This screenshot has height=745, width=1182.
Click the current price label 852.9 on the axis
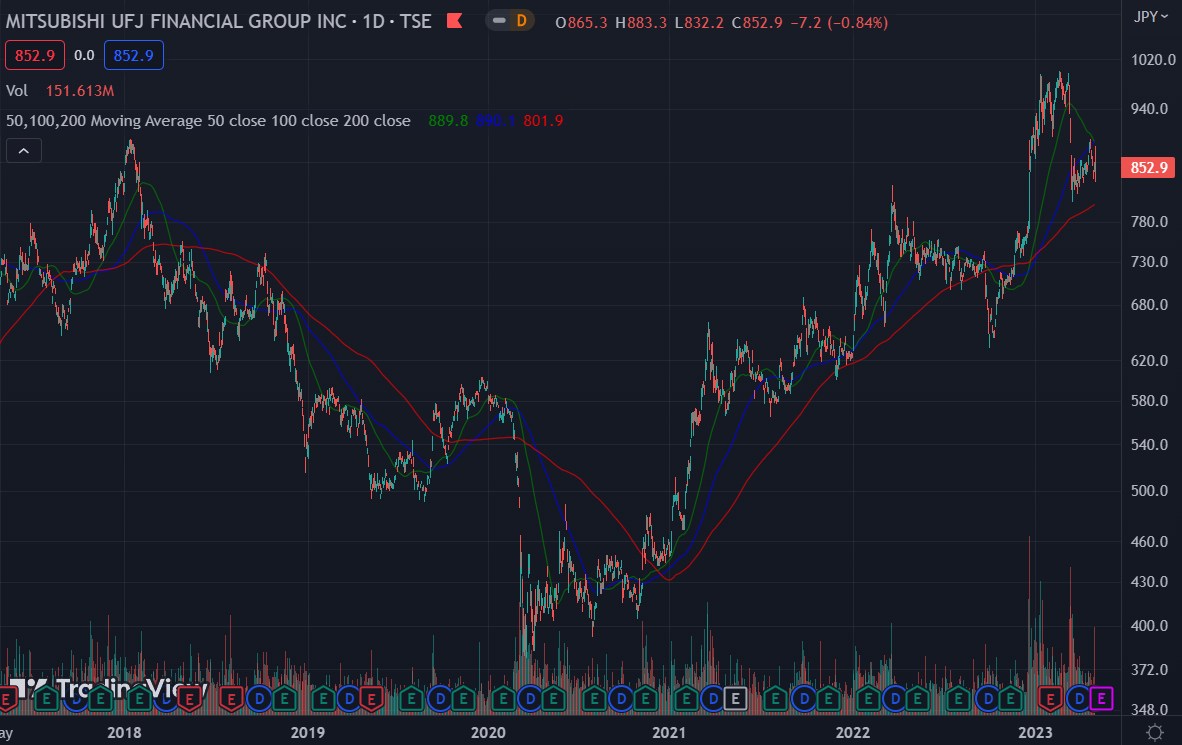1148,167
